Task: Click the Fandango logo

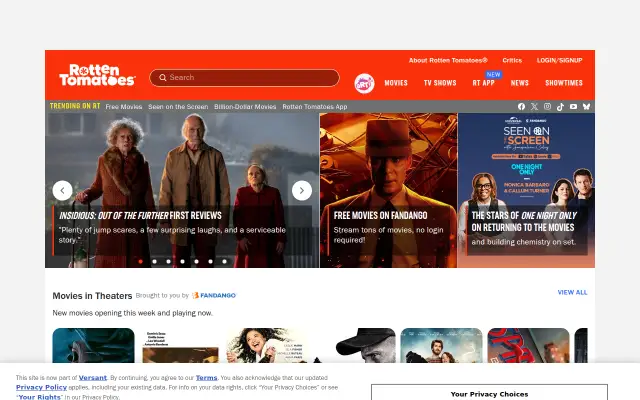Action: point(214,295)
